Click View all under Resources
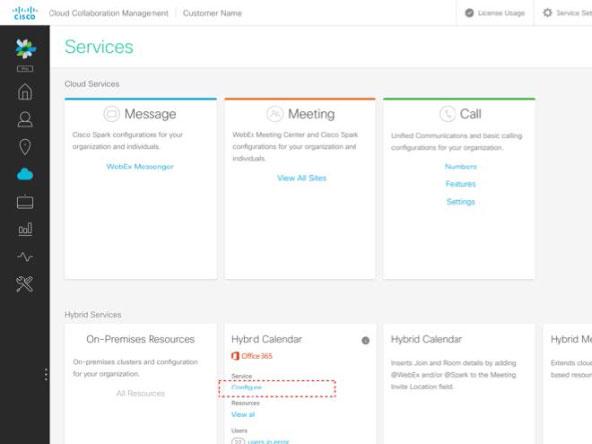Screen dimensions: 592x444 point(243,415)
